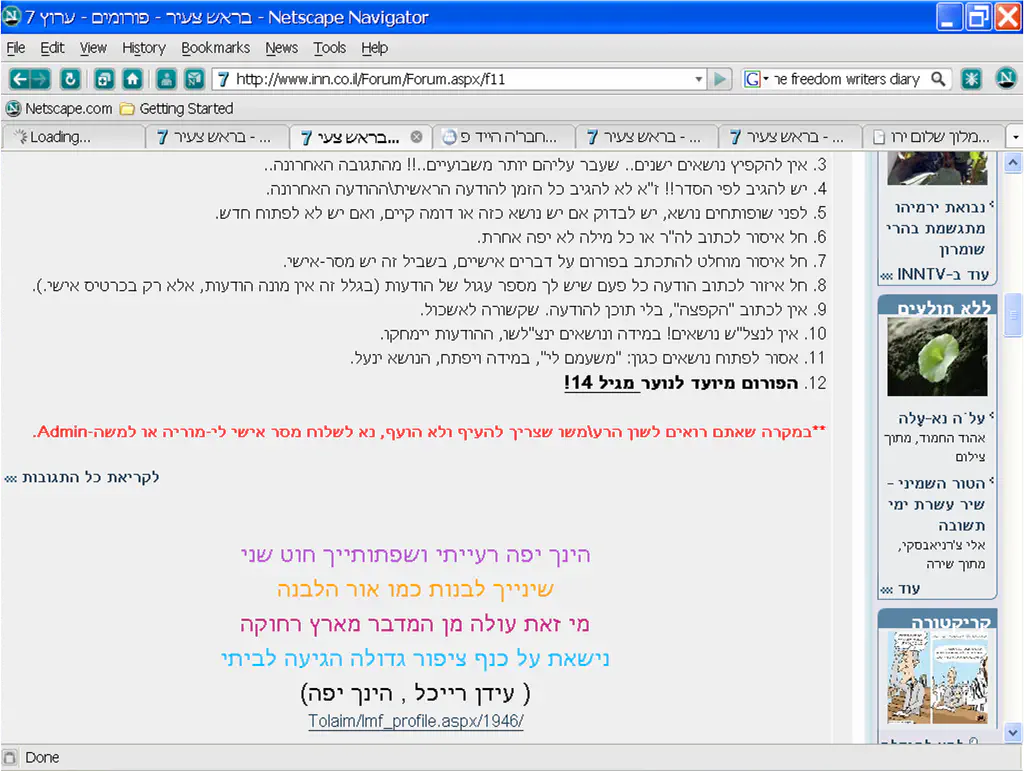
Task: Click the news icon right of the Home icon
Action: [194, 79]
